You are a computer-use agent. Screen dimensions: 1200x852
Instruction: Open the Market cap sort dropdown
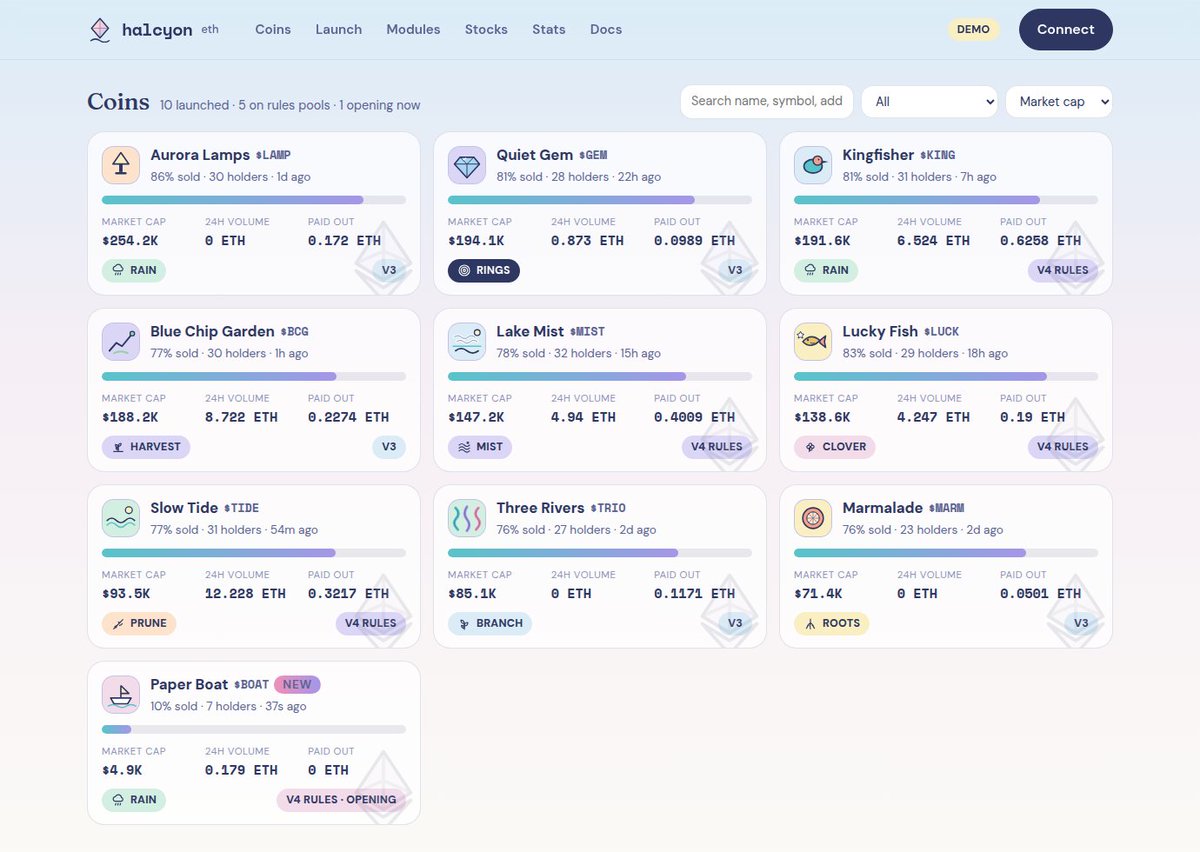[x=1059, y=101]
